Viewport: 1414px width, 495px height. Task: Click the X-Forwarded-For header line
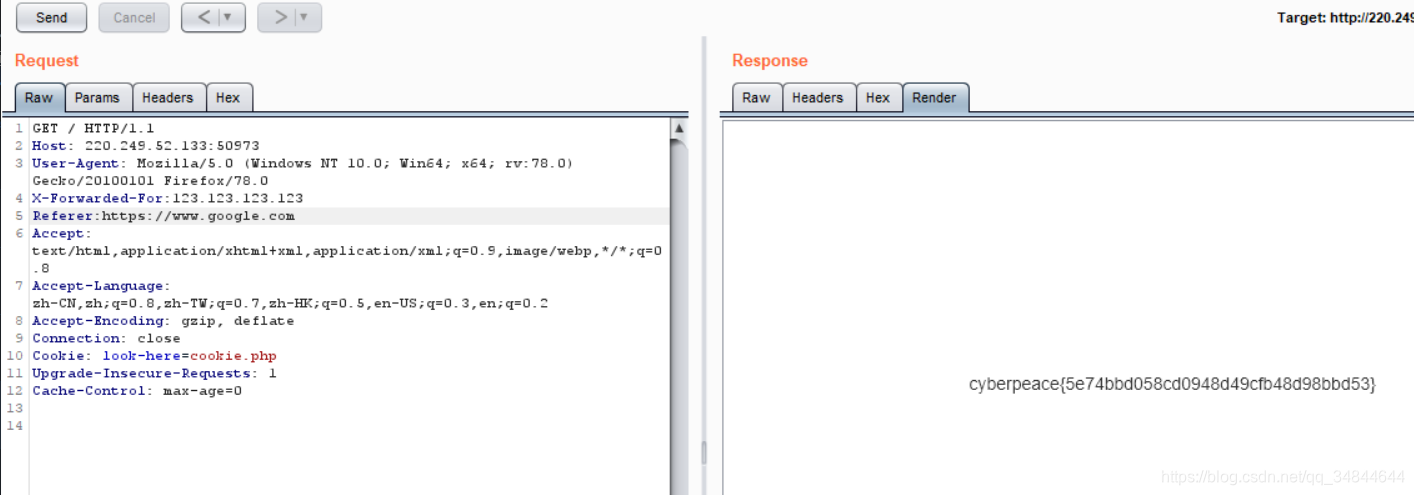pyautogui.click(x=167, y=198)
